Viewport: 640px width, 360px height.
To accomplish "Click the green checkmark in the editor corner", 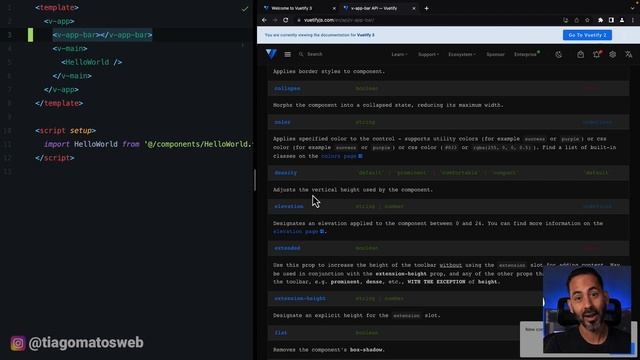I will click(x=244, y=9).
